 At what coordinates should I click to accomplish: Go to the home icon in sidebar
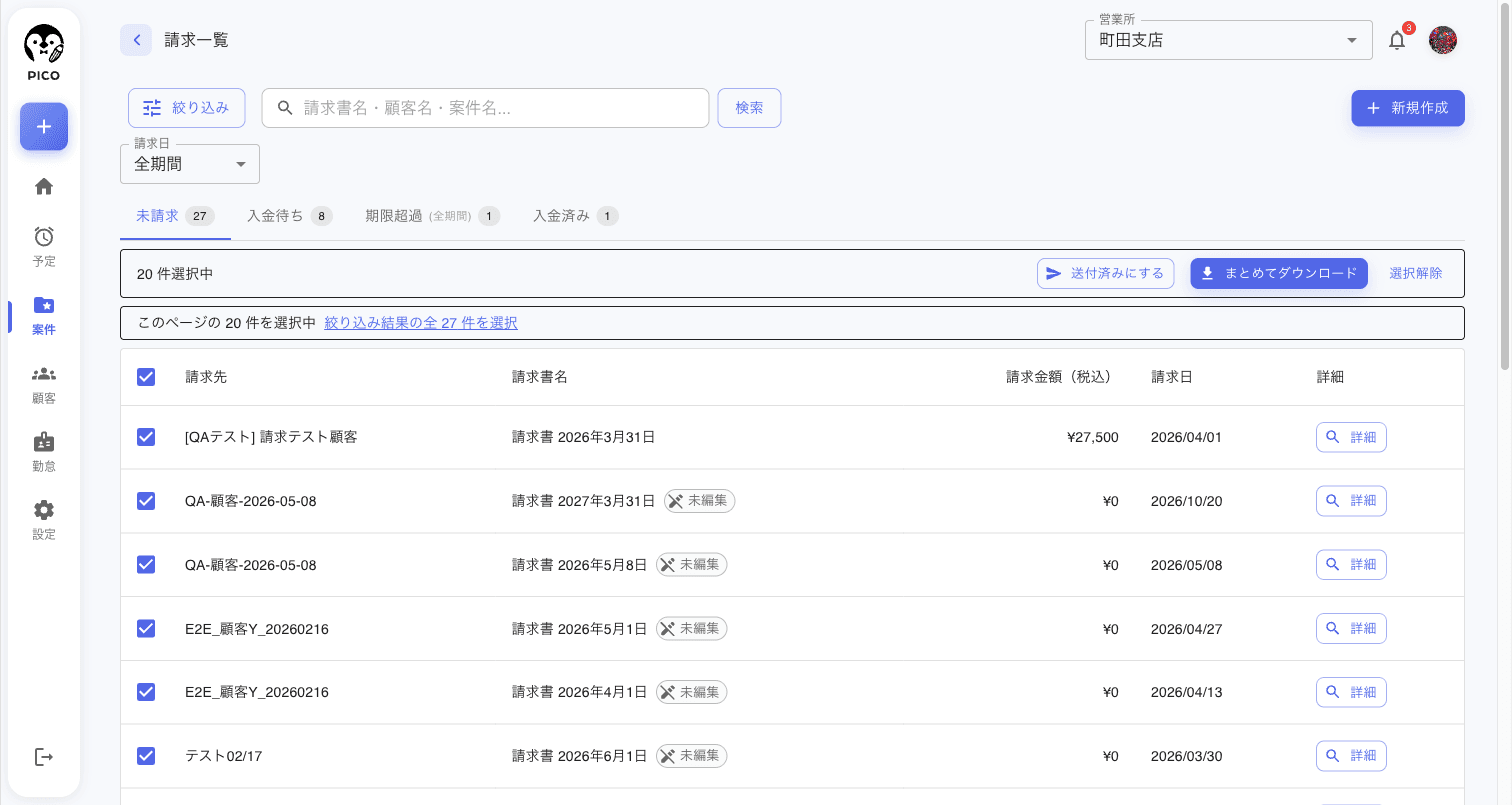pyautogui.click(x=44, y=186)
